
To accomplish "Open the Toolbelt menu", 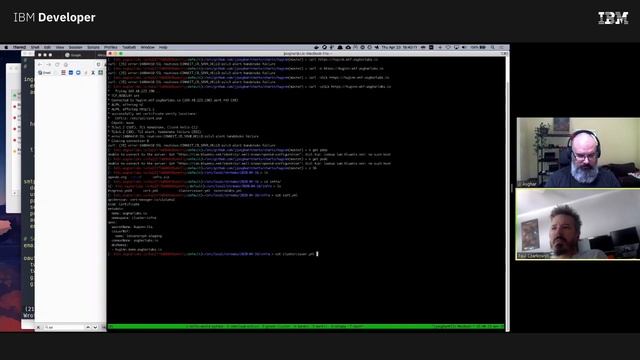I will (x=129, y=47).
